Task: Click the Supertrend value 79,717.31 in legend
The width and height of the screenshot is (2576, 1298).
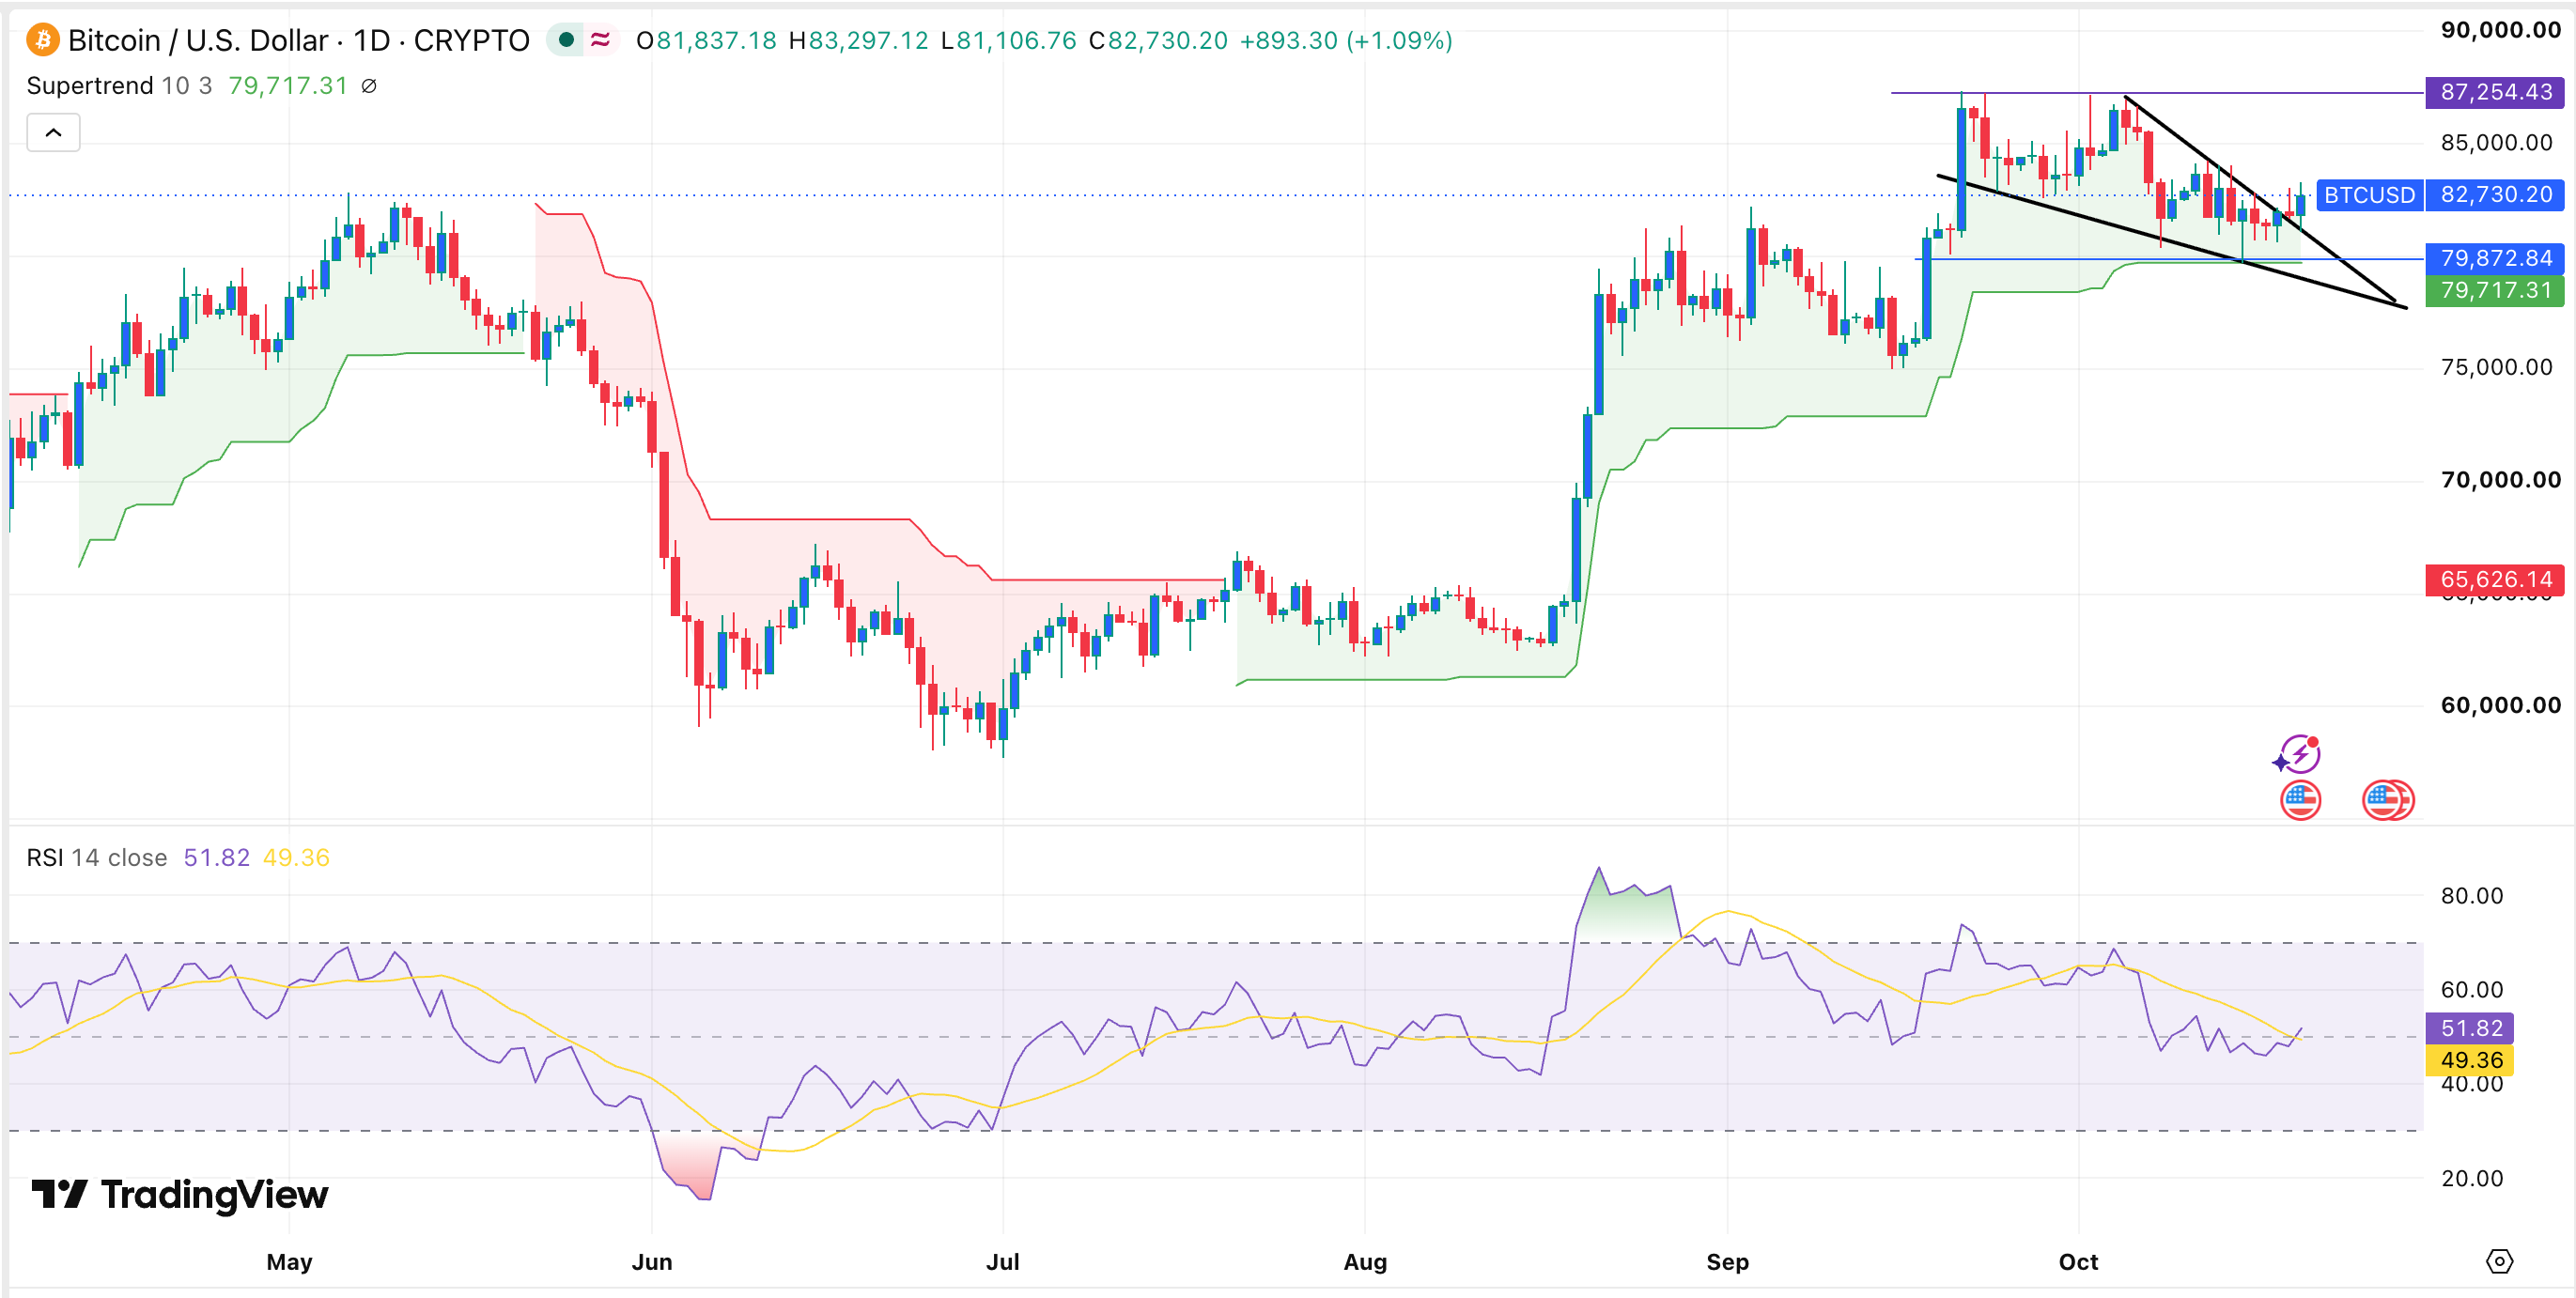Action: [288, 86]
